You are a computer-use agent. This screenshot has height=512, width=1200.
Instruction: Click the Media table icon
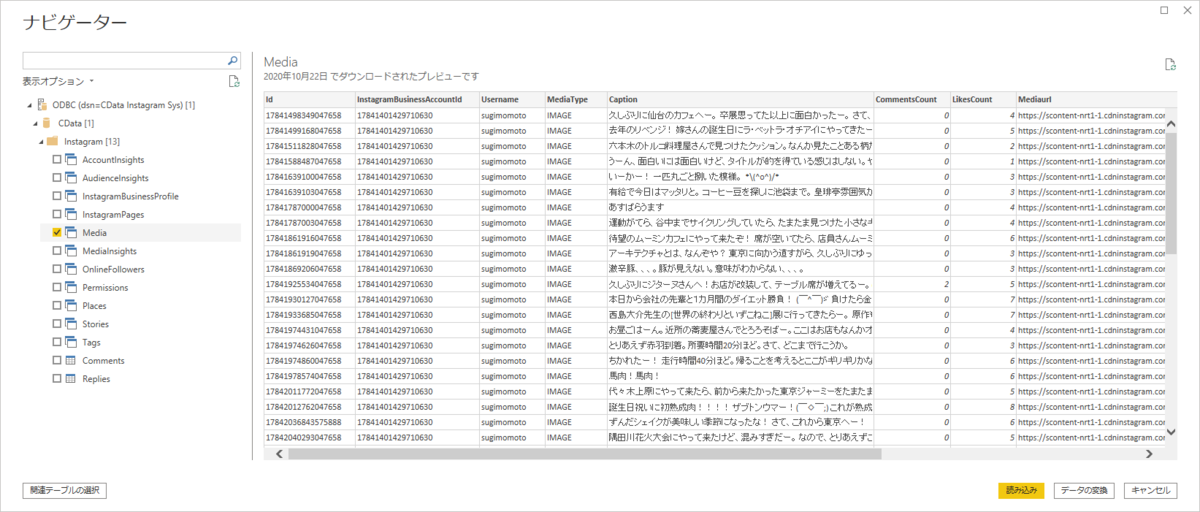(x=72, y=233)
